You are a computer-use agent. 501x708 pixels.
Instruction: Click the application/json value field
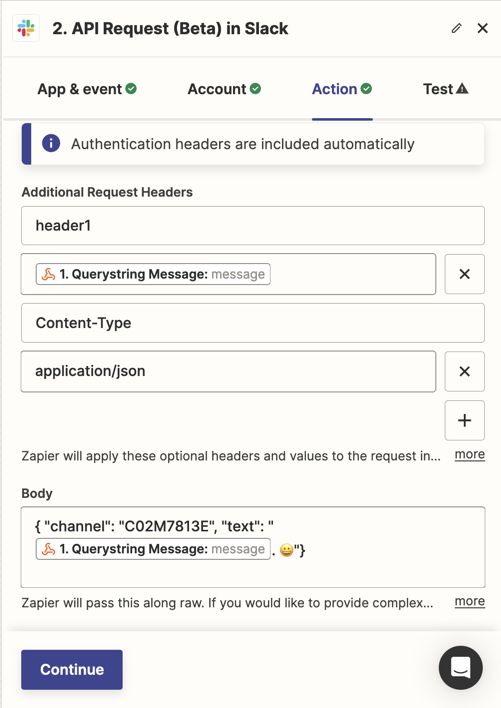click(x=228, y=371)
